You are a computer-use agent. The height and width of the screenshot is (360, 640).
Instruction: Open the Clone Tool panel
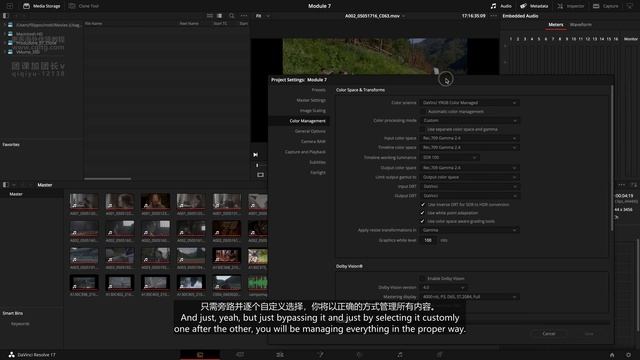coord(84,6)
